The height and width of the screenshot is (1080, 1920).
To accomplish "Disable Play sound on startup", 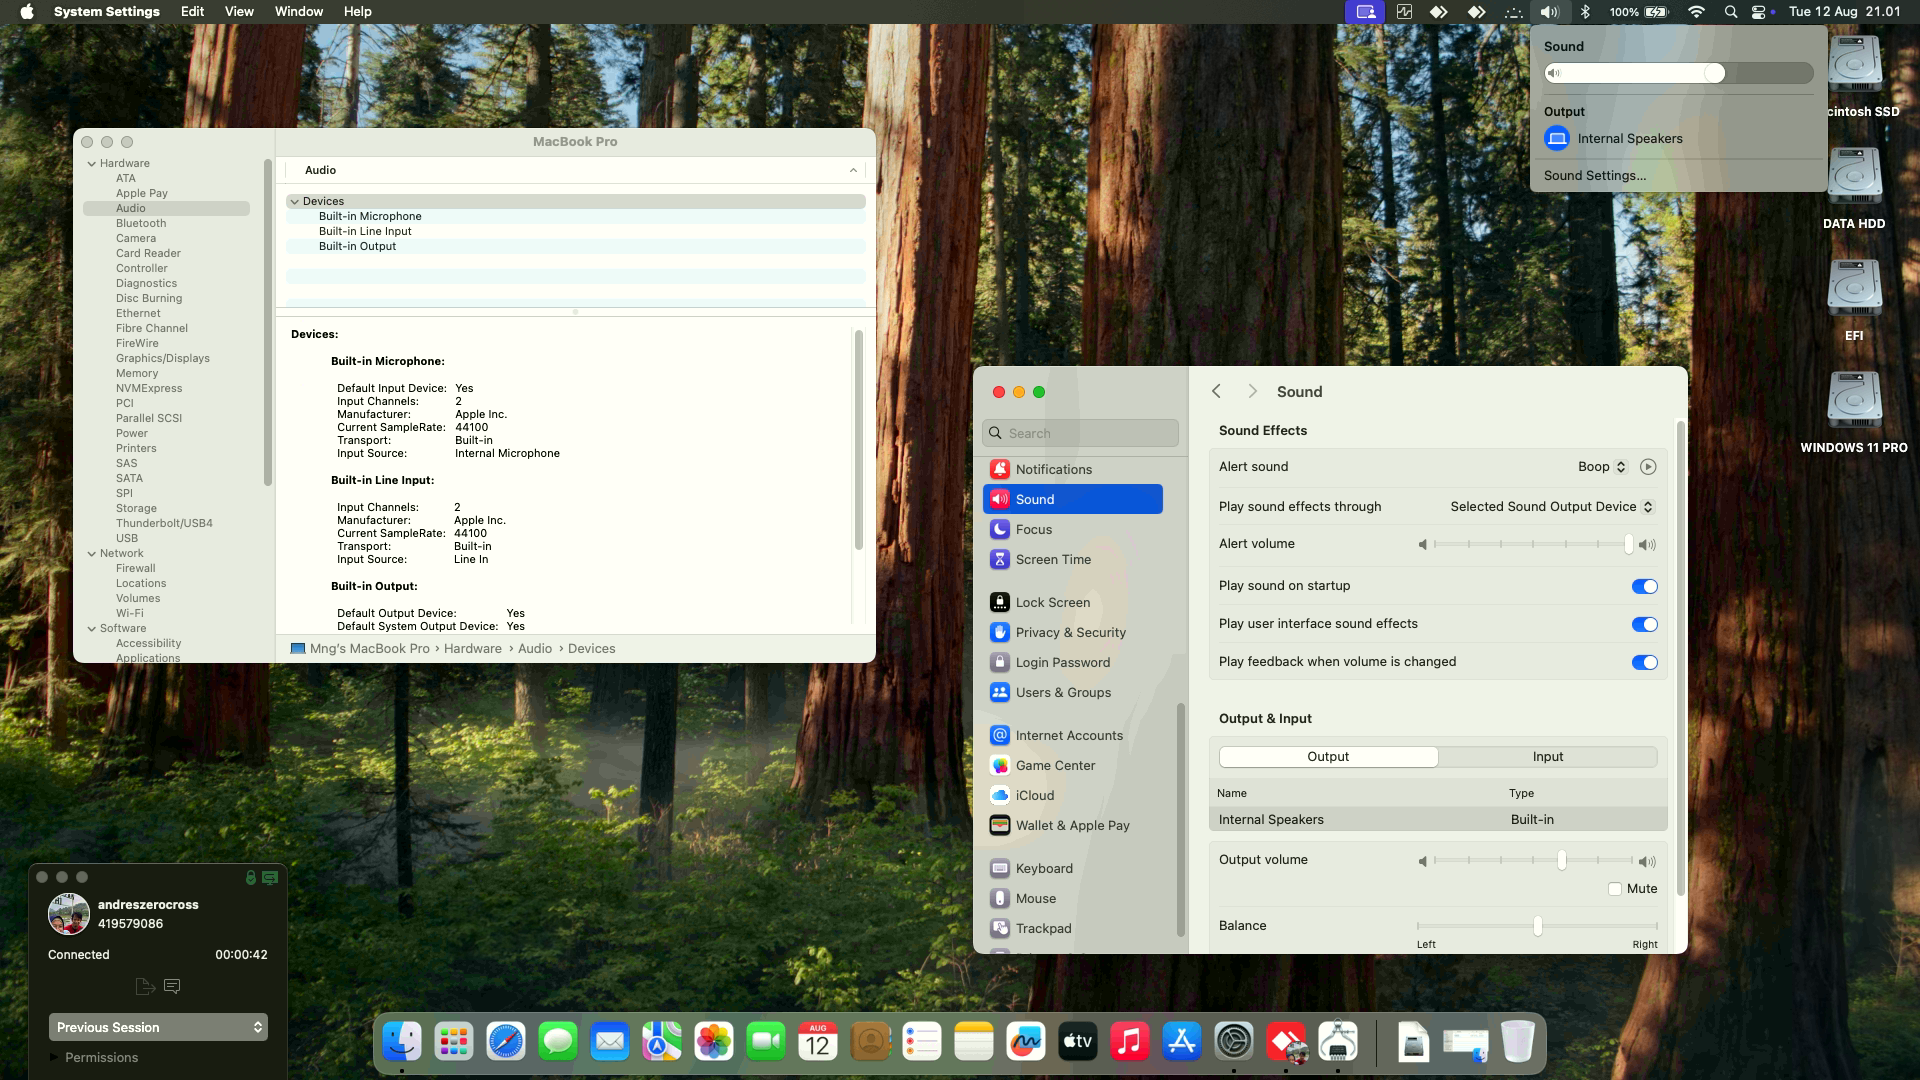I will coord(1644,587).
